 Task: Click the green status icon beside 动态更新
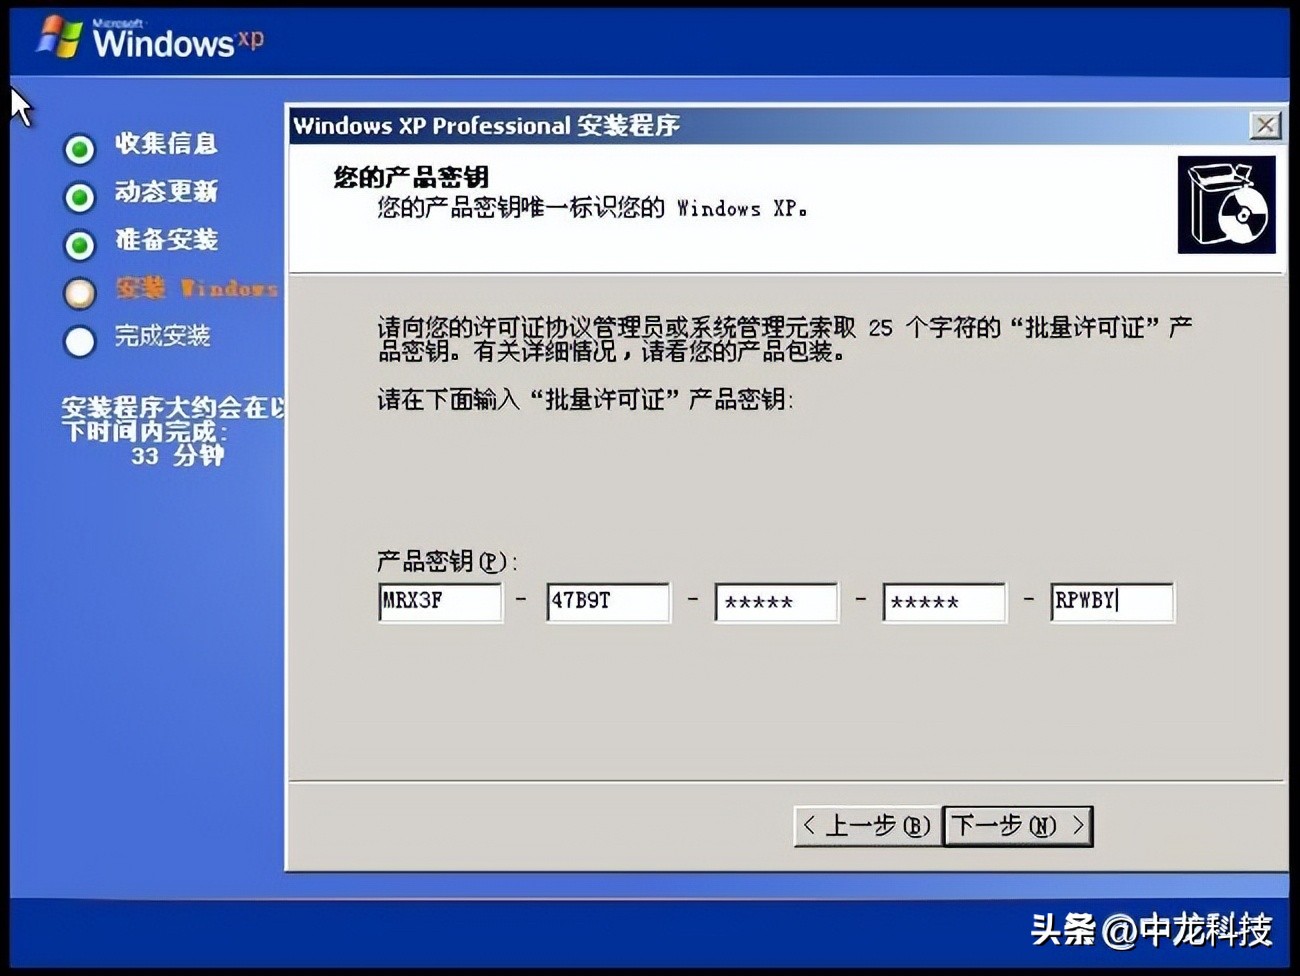tap(79, 196)
